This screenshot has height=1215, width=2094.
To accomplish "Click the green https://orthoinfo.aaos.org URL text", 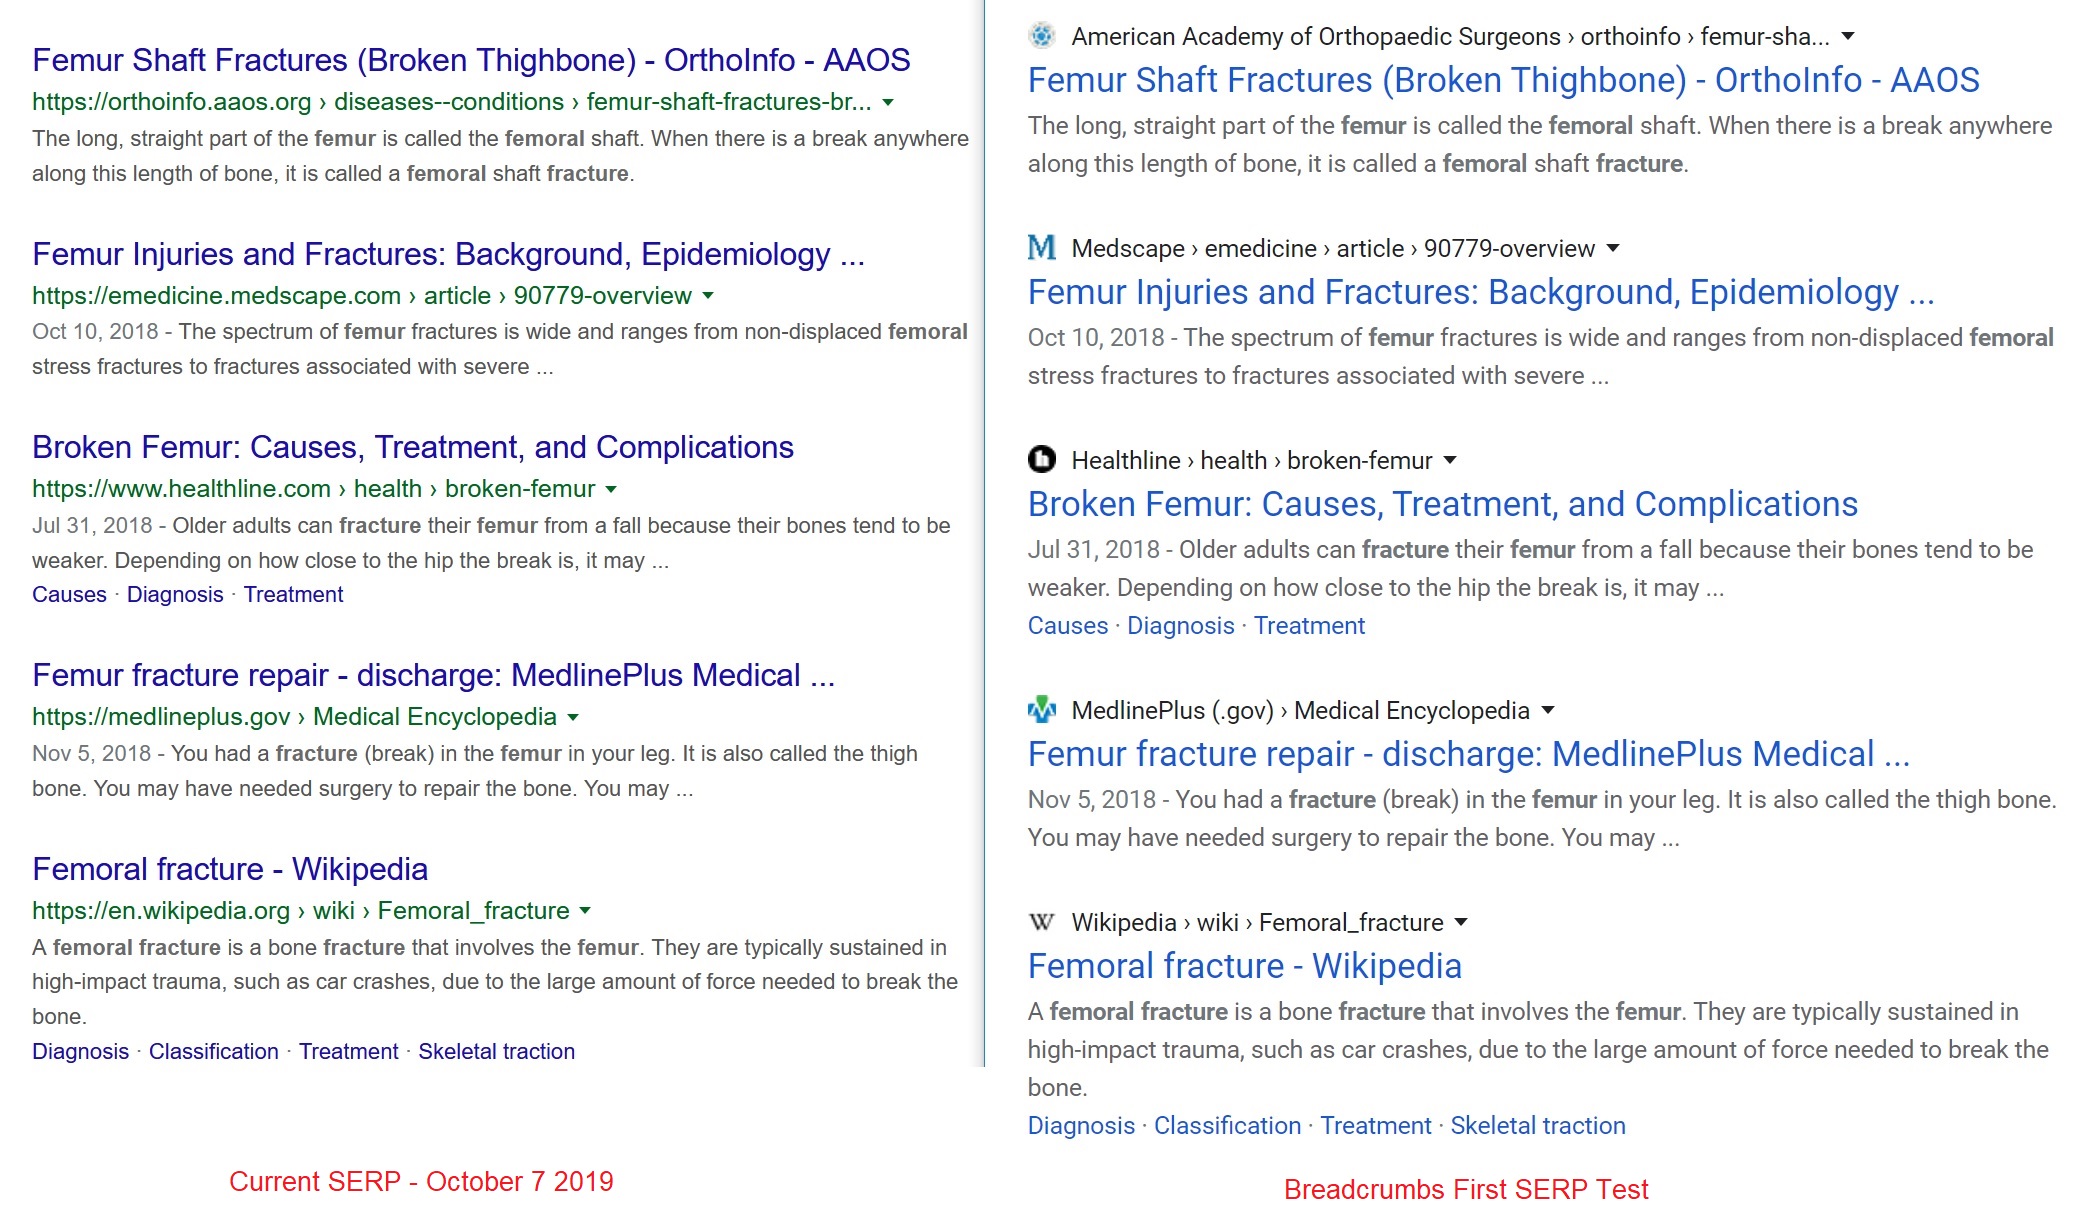I will [x=172, y=102].
